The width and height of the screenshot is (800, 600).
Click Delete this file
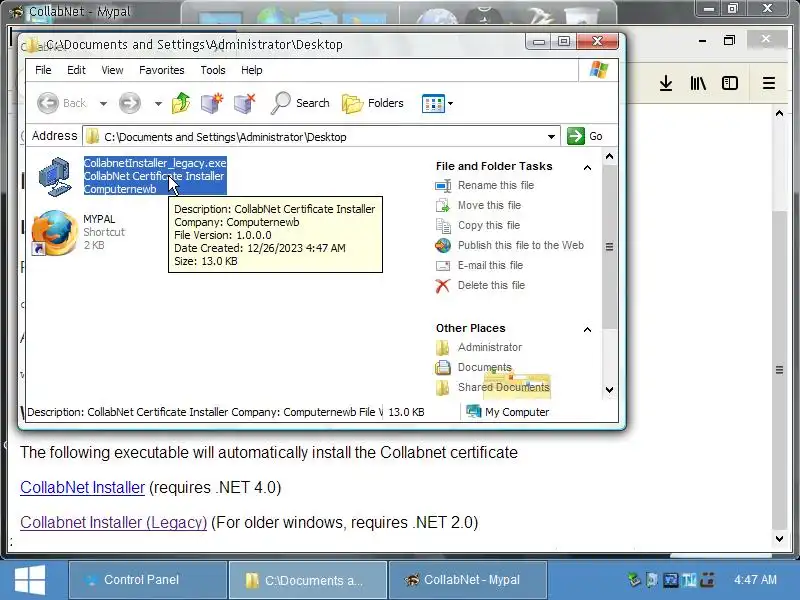coord(491,285)
